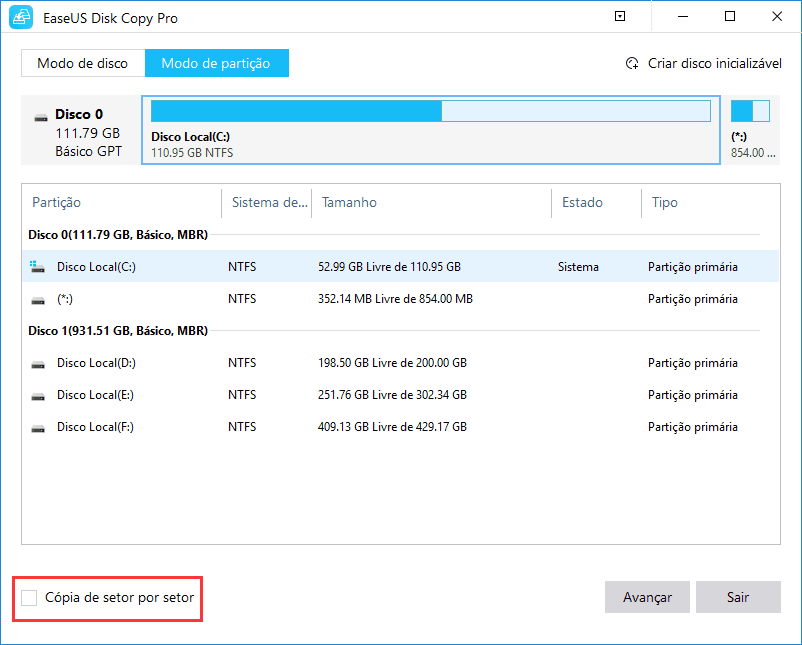Click the create bootable disk icon
Image resolution: width=802 pixels, height=645 pixels.
tap(632, 63)
